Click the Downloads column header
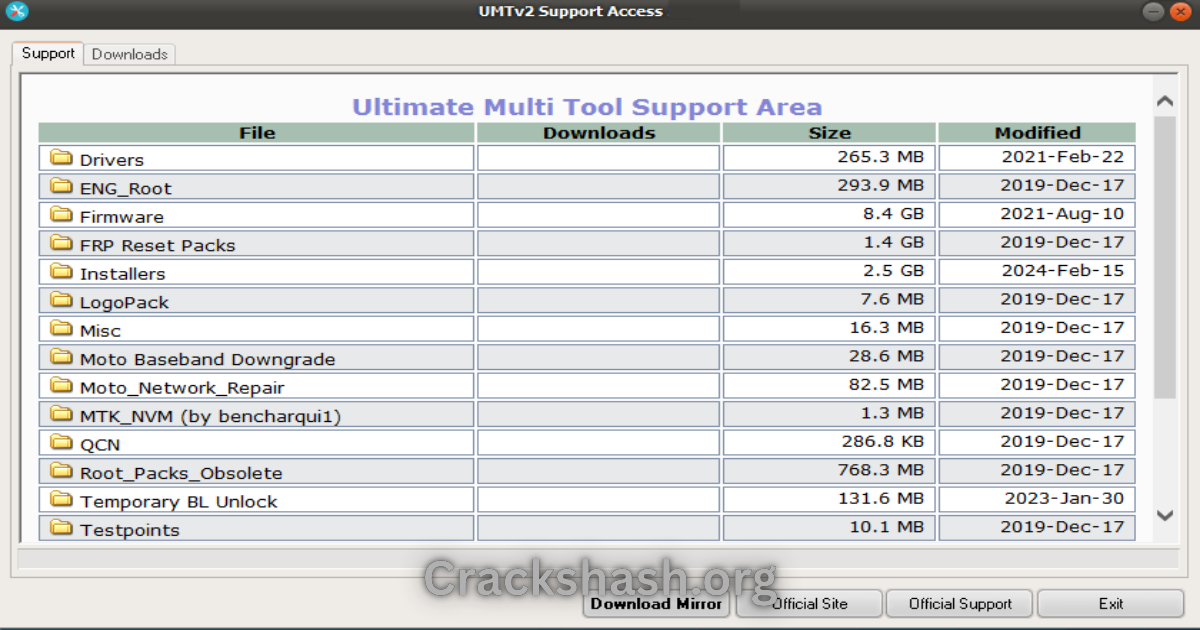The image size is (1200, 630). pyautogui.click(x=599, y=133)
